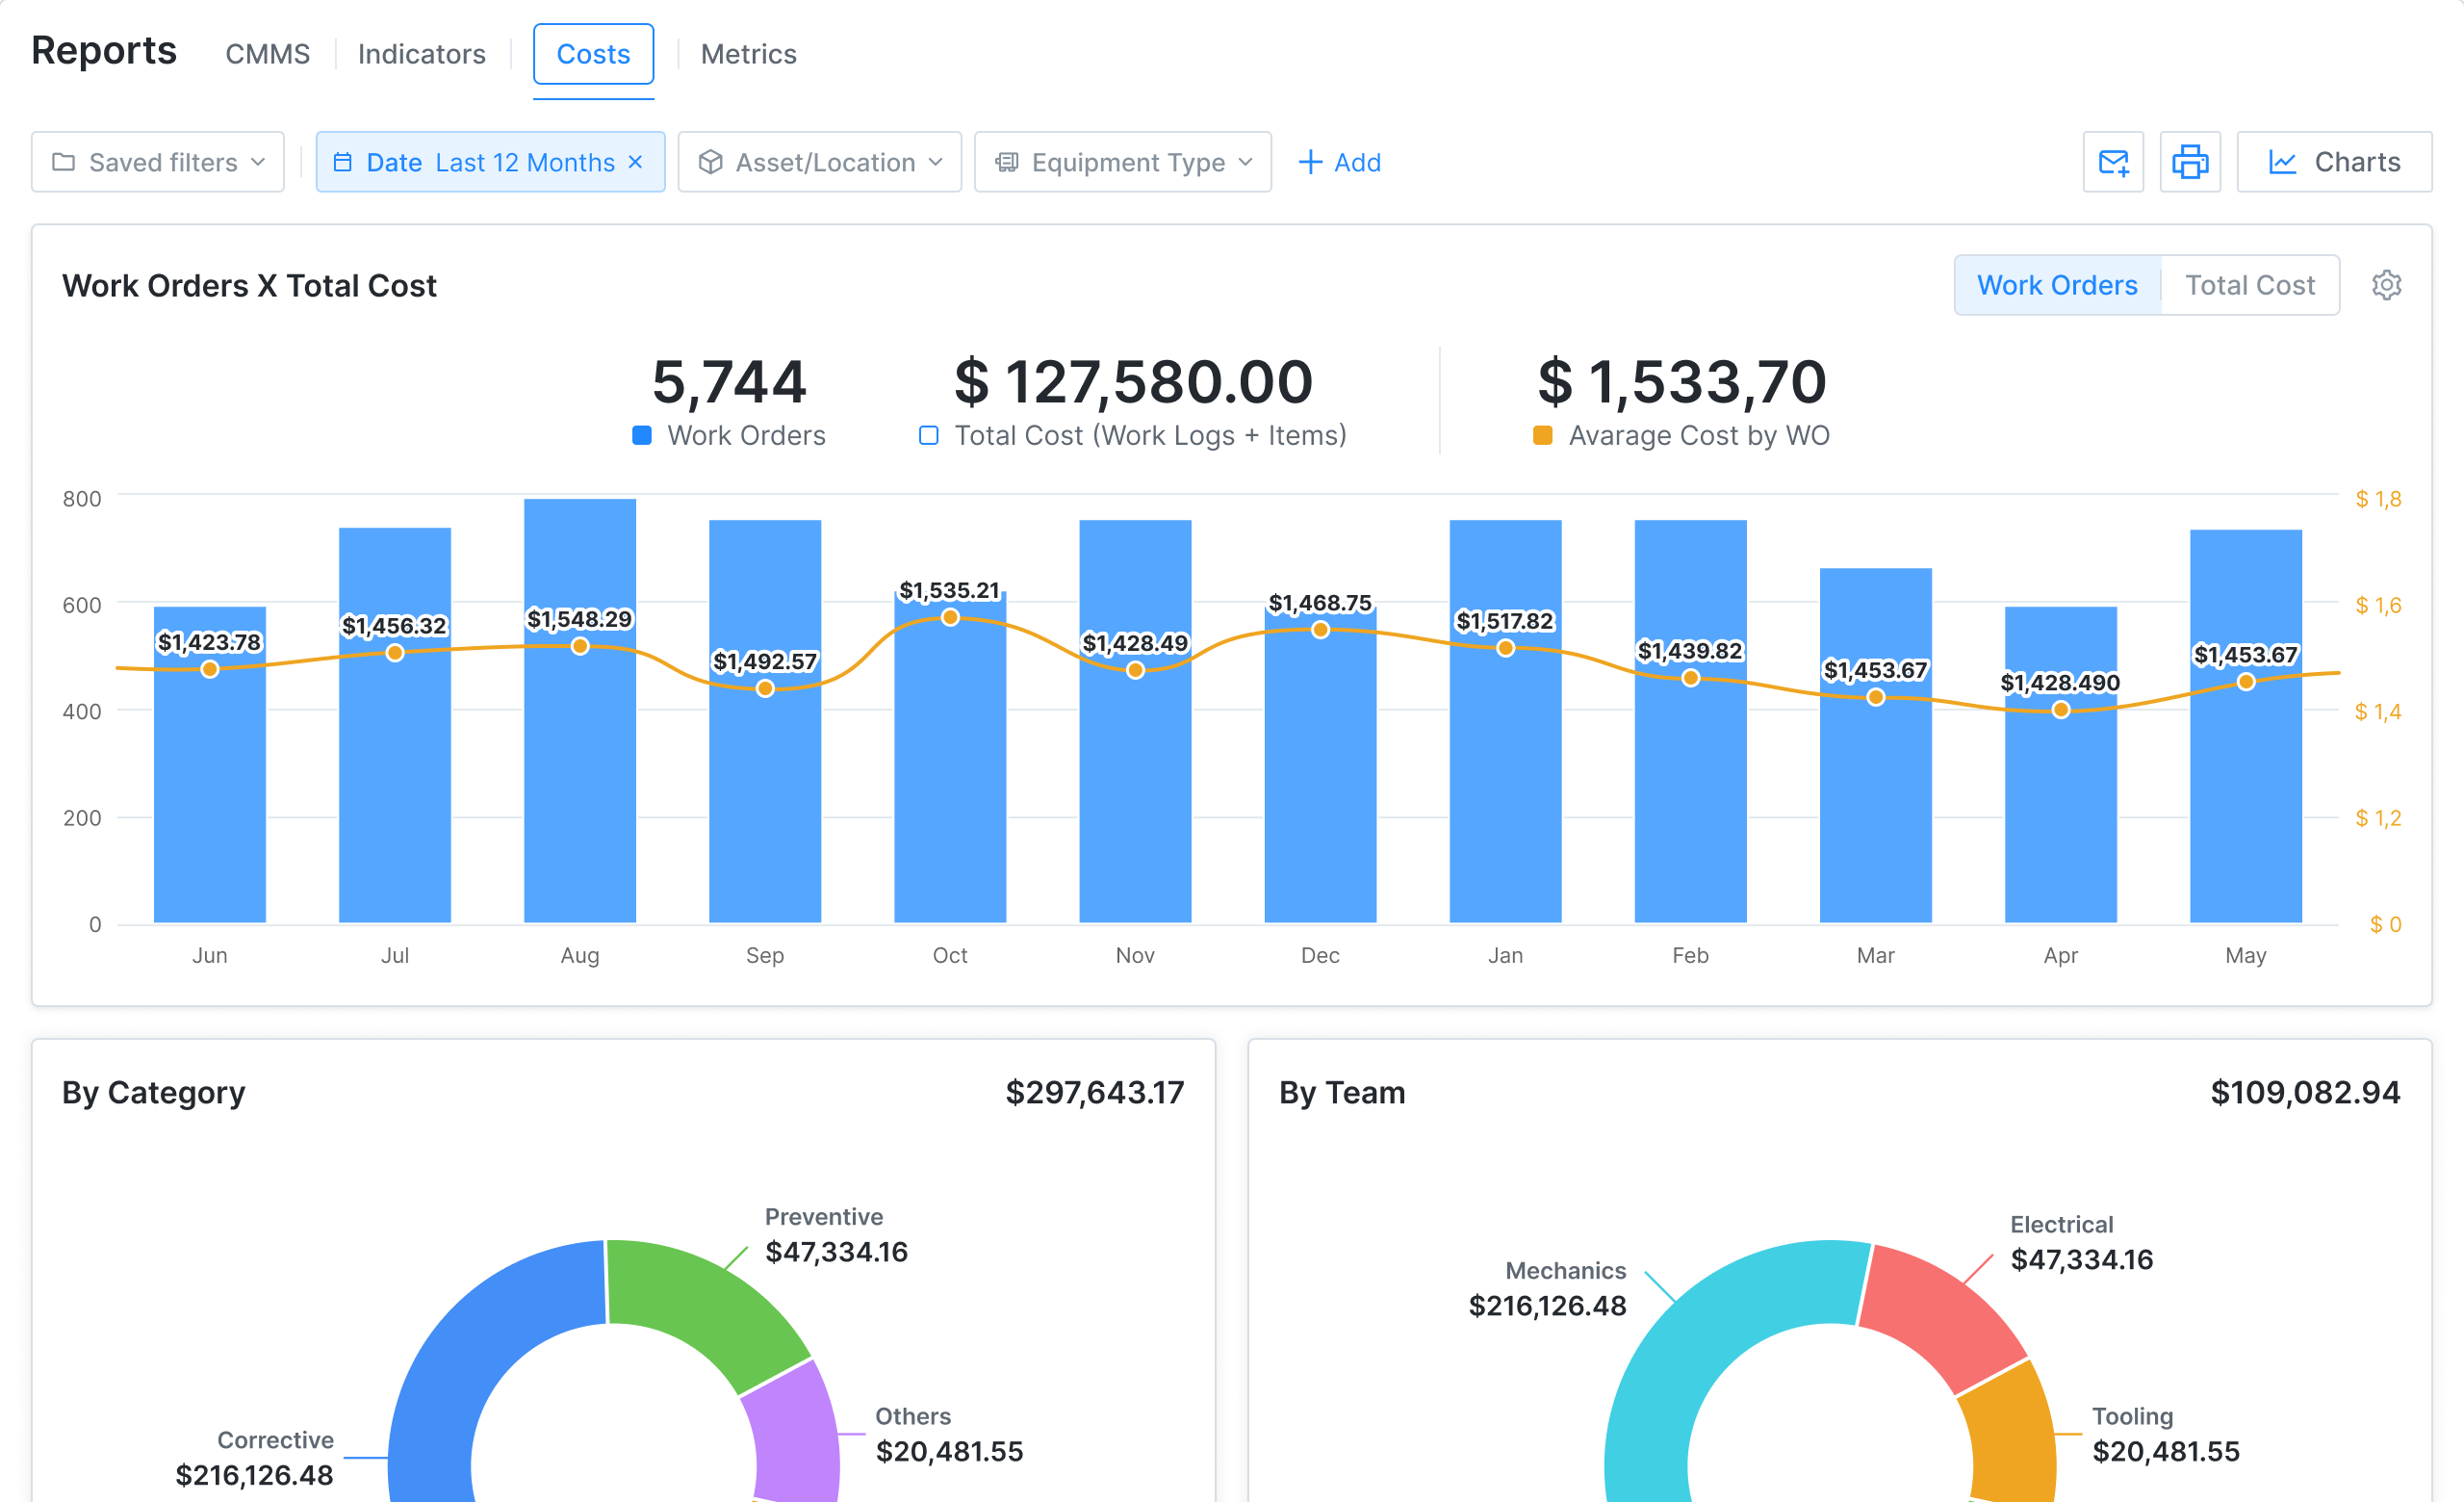Click the plus icon beside Add
2464x1502 pixels.
(x=1309, y=162)
